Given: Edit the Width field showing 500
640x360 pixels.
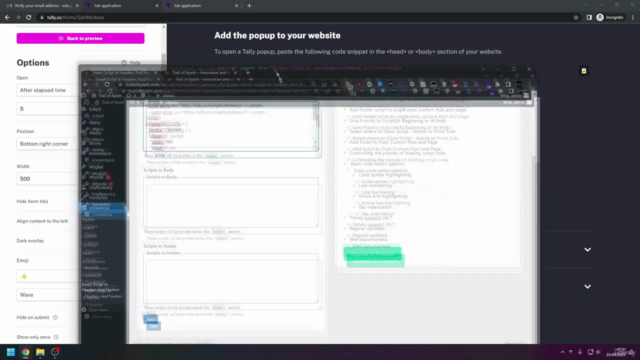Looking at the screenshot, I should tap(47, 179).
